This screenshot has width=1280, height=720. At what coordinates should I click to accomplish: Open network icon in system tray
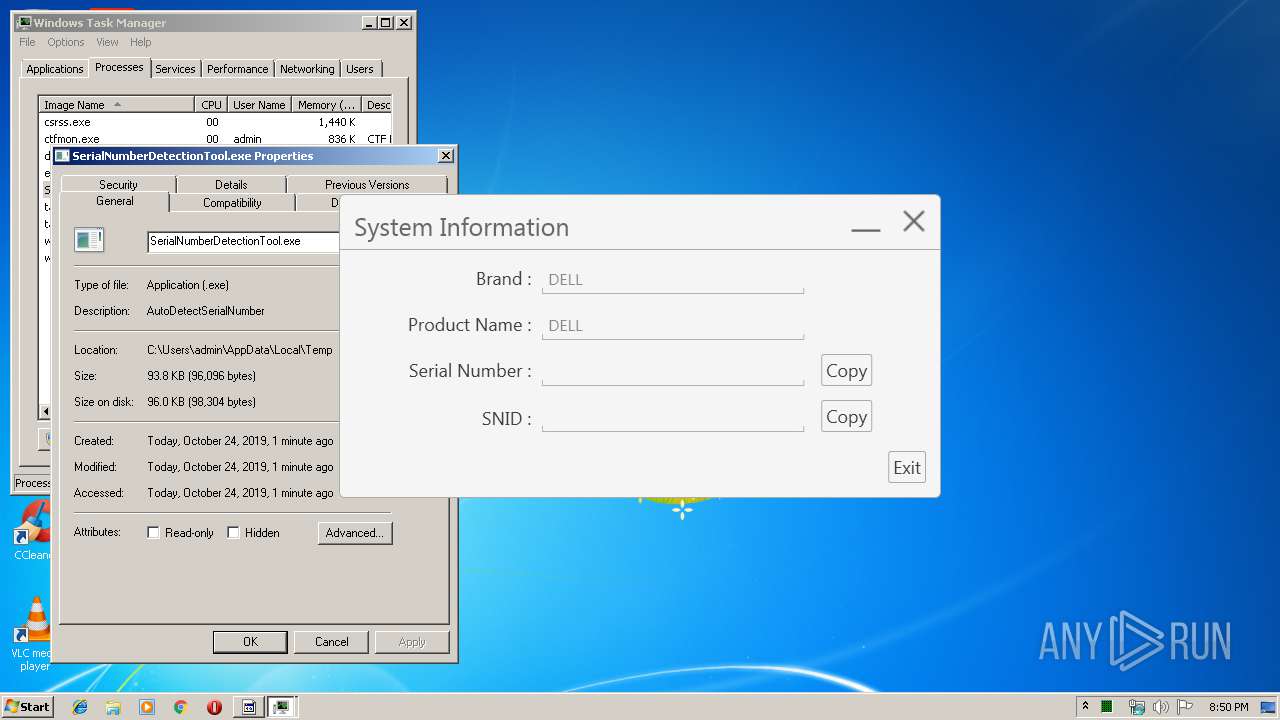tap(1136, 707)
